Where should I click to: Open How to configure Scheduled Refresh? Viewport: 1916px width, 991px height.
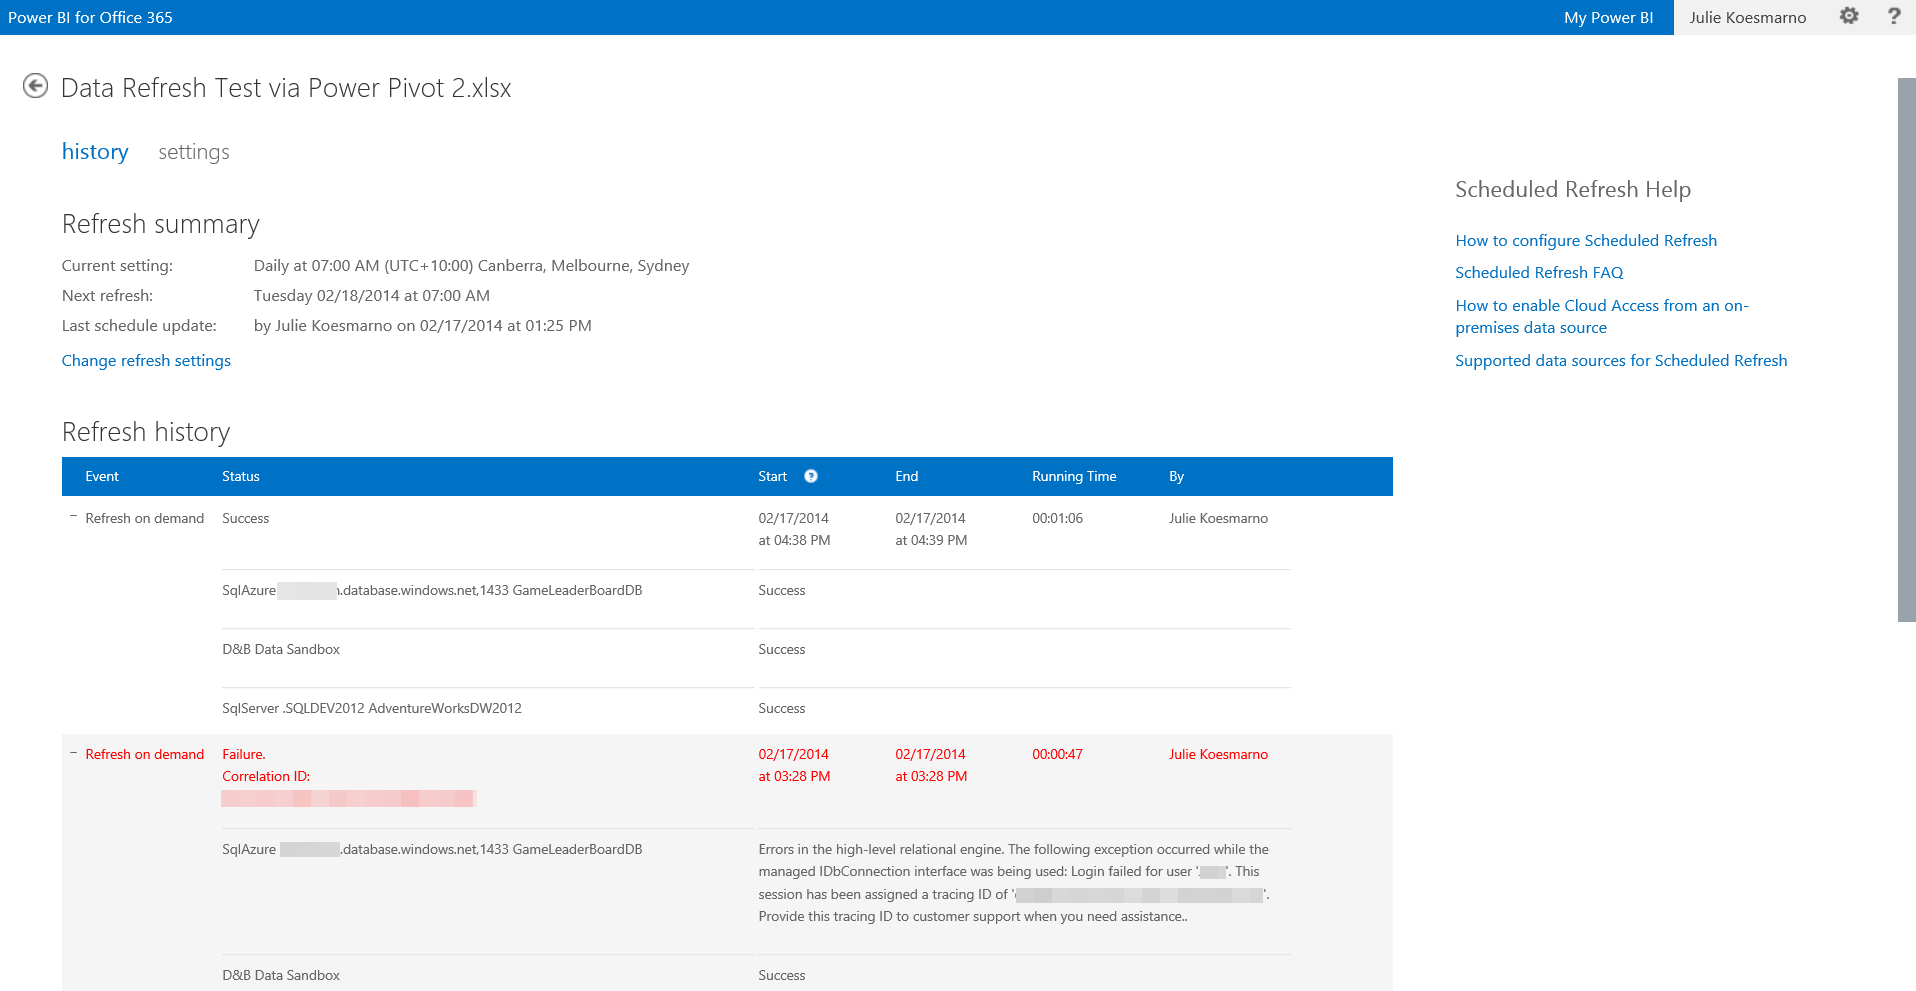tap(1586, 241)
